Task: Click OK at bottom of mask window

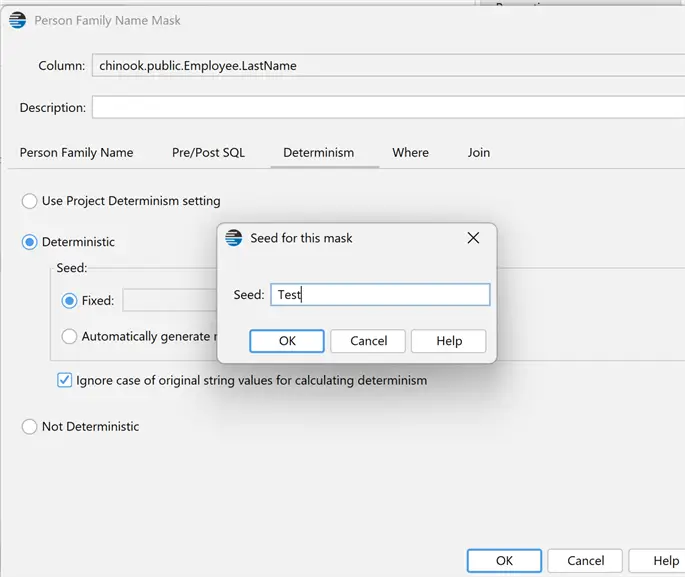Action: [x=504, y=560]
